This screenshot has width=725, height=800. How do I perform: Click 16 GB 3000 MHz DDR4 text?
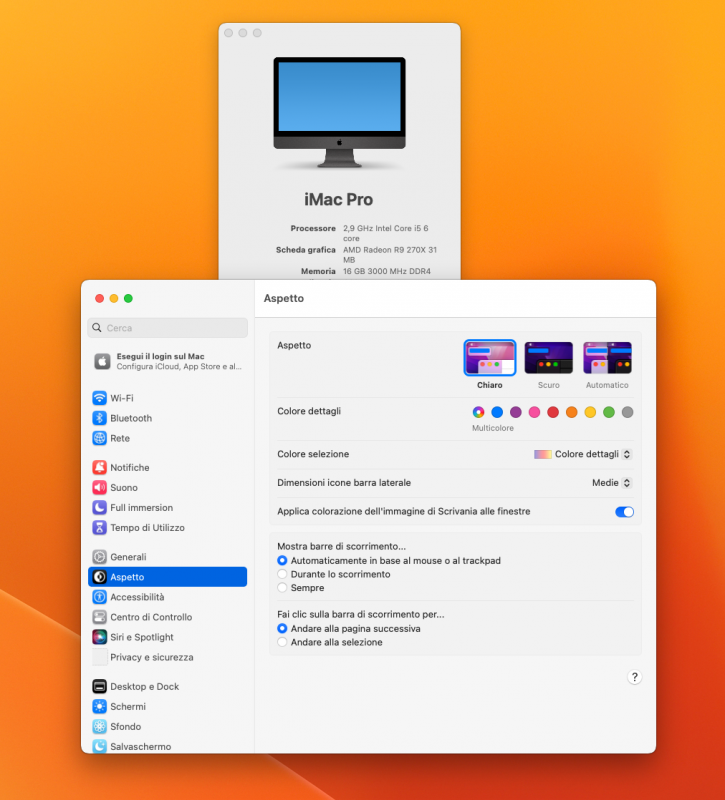click(x=387, y=271)
